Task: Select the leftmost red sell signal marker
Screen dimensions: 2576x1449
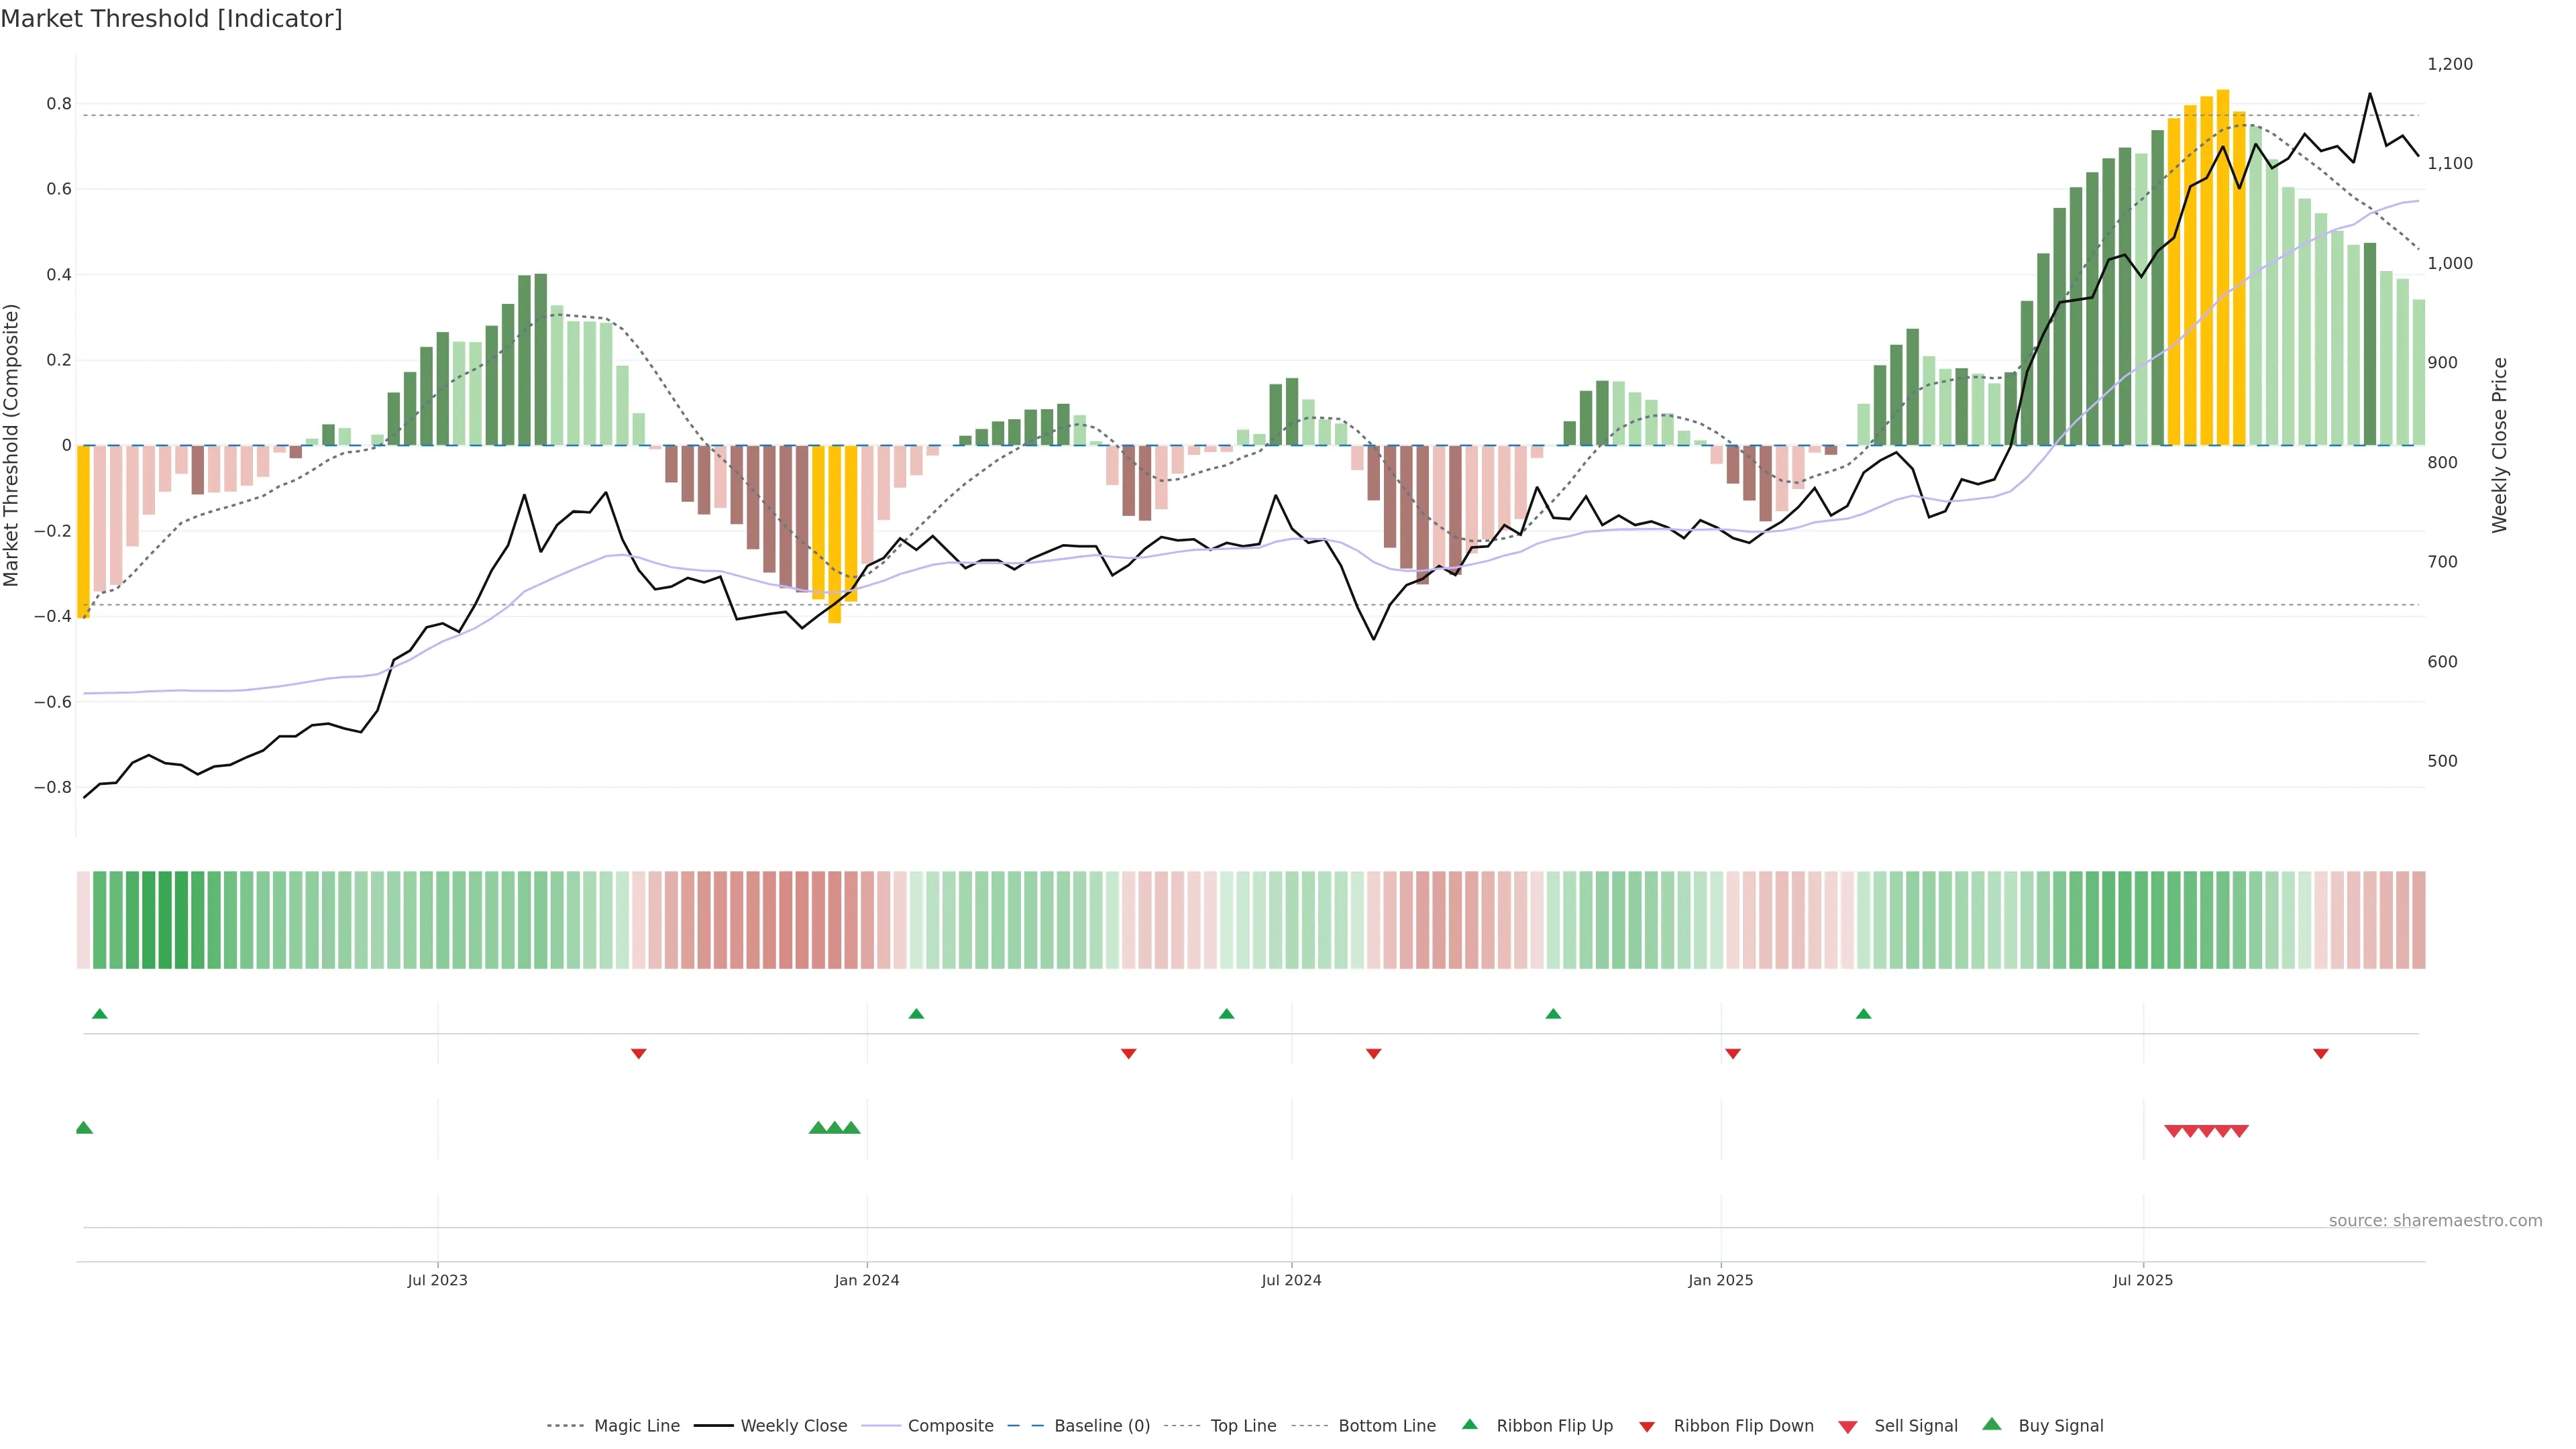Action: point(2173,1131)
